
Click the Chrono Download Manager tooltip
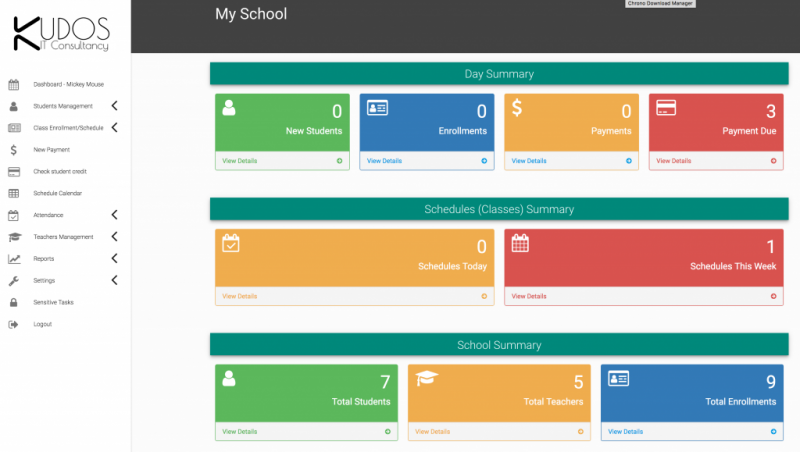click(x=660, y=3)
